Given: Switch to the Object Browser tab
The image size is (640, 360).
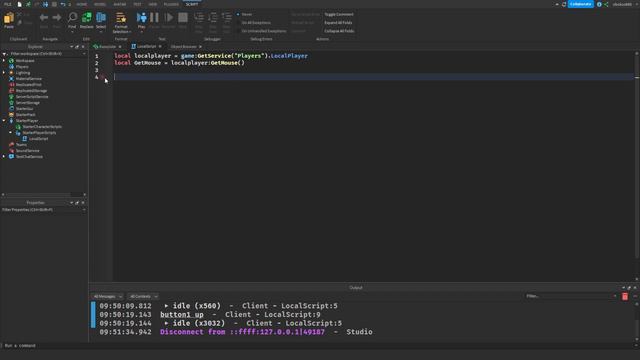Looking at the screenshot, I should pyautogui.click(x=183, y=47).
